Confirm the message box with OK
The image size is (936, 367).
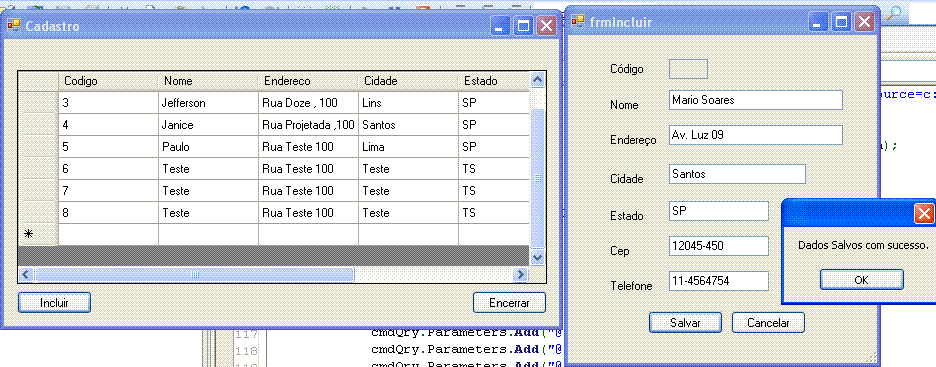point(861,279)
